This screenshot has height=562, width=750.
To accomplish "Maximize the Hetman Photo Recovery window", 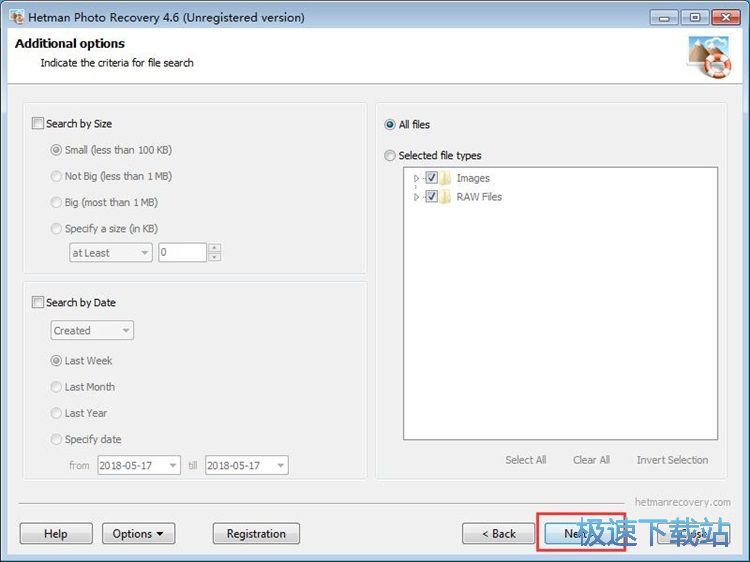I will point(695,18).
